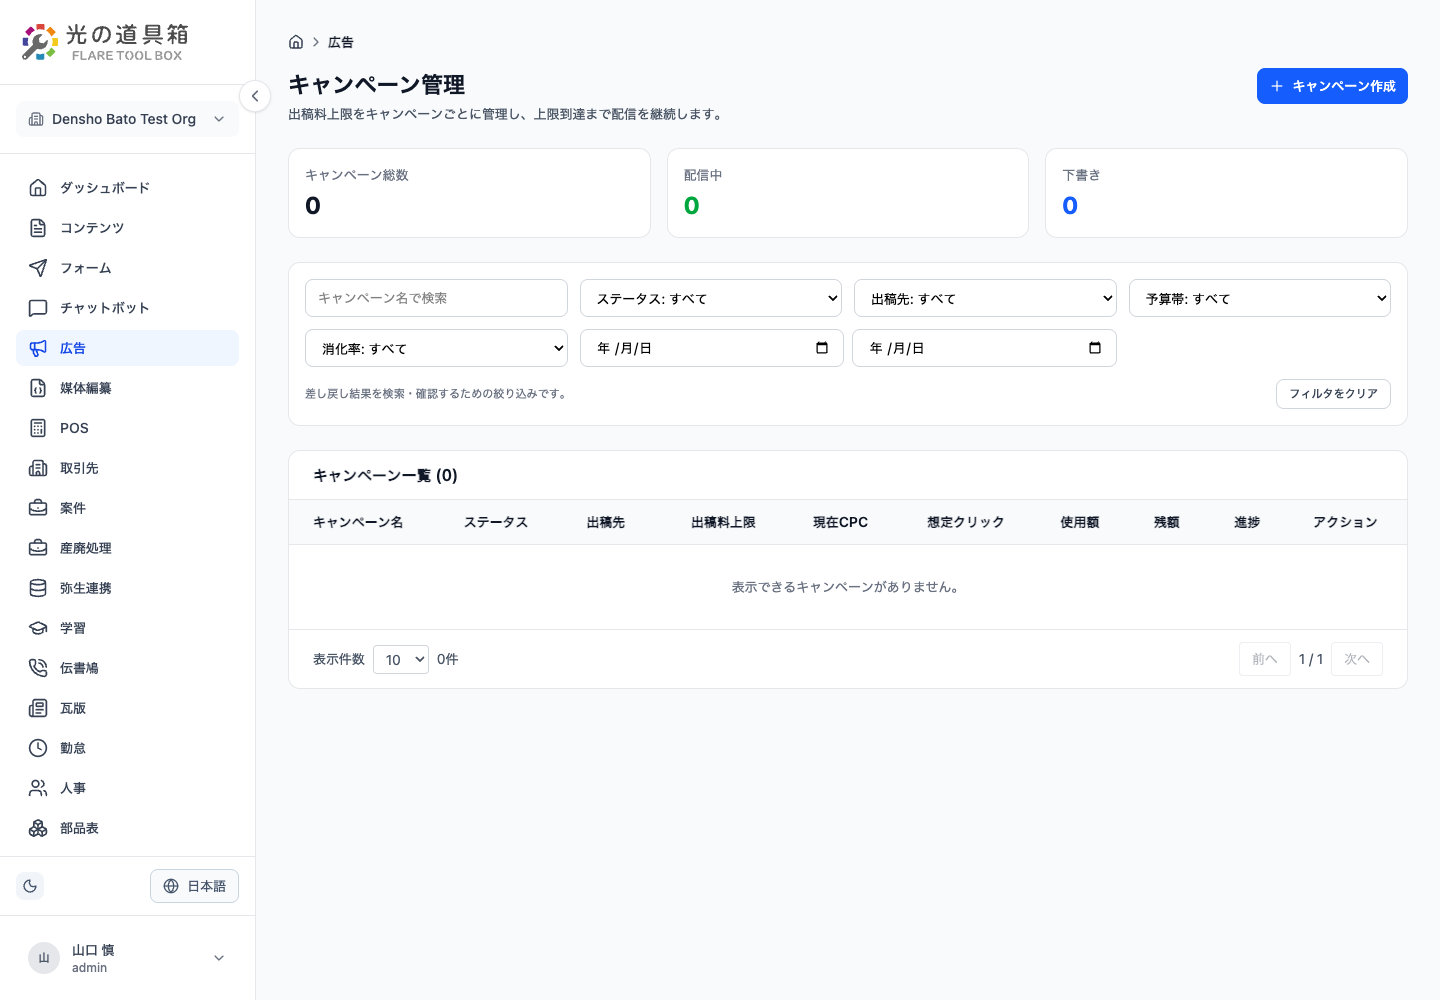The height and width of the screenshot is (1000, 1440).
Task: Click the 下書き stat card
Action: pos(1226,193)
